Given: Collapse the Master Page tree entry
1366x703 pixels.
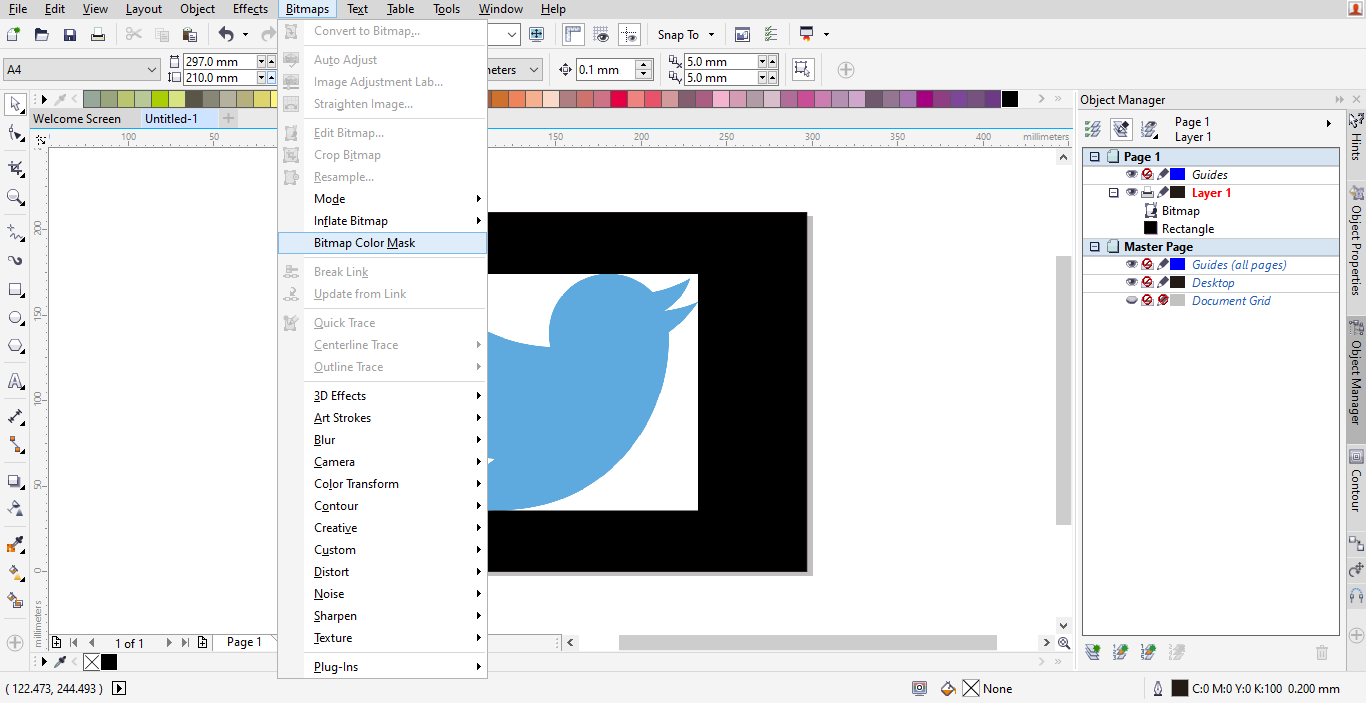Looking at the screenshot, I should point(1093,246).
